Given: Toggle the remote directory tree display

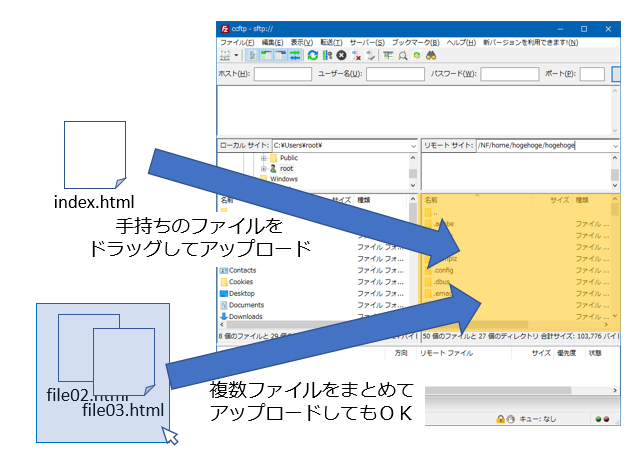Looking at the screenshot, I should tap(281, 56).
